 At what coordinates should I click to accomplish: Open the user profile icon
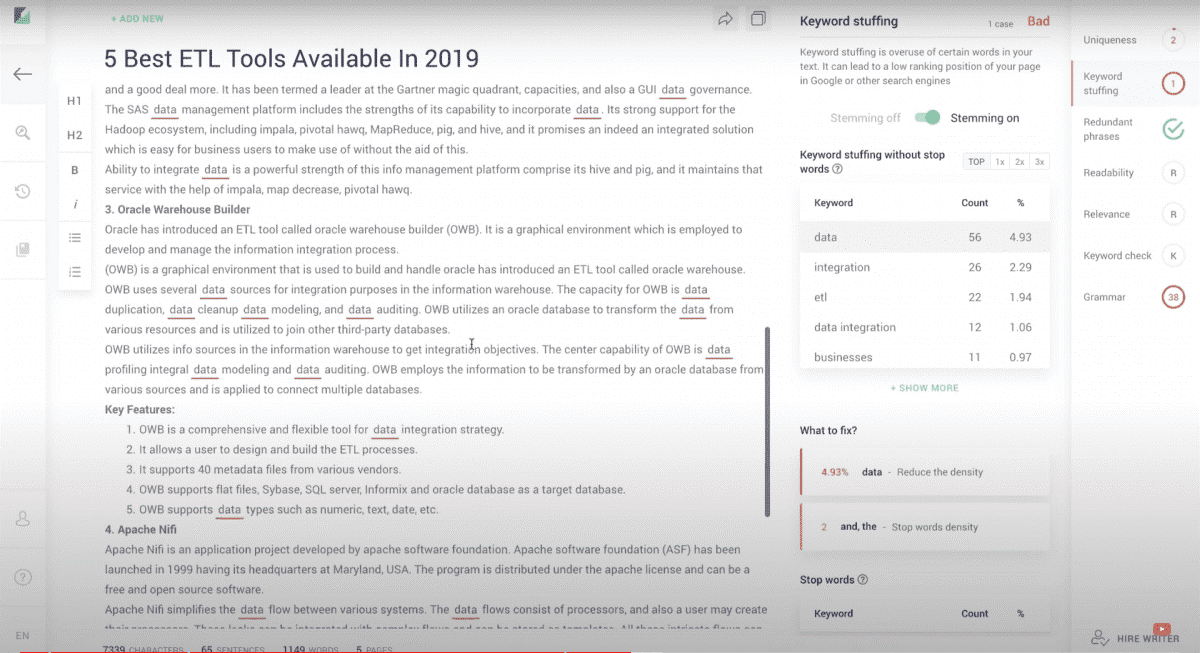coord(22,518)
